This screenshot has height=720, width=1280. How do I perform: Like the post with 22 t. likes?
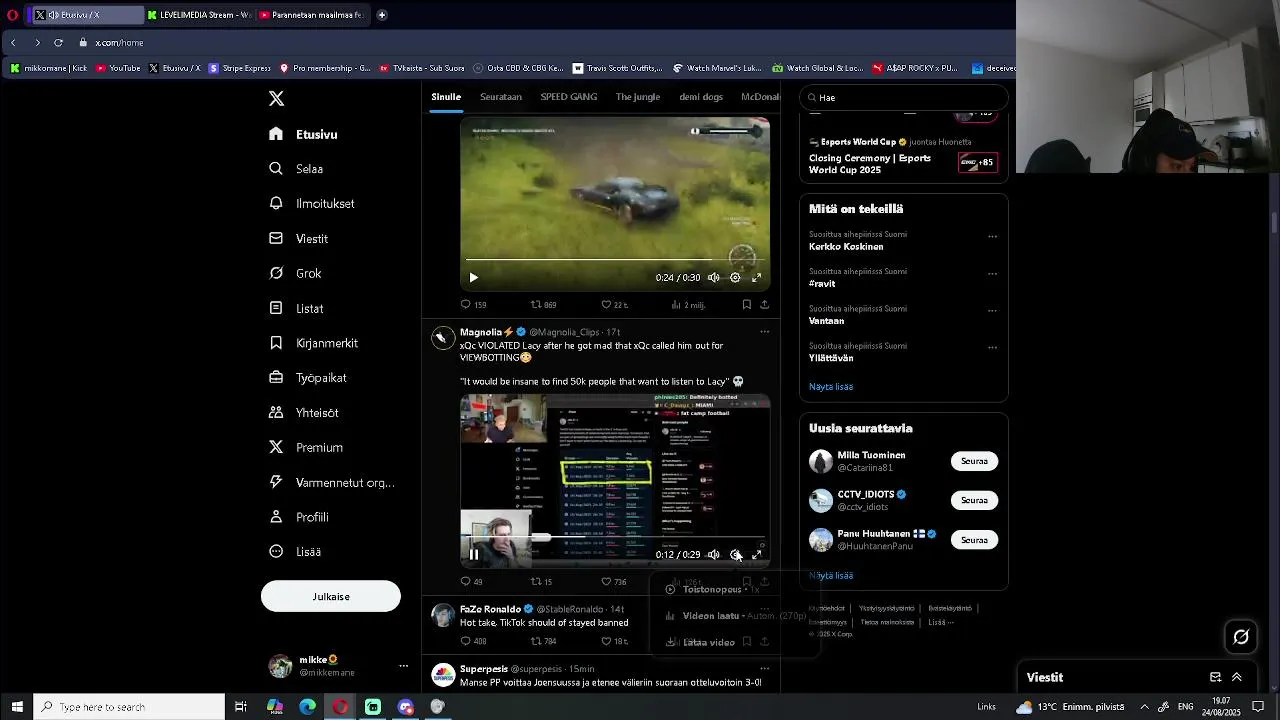click(614, 305)
